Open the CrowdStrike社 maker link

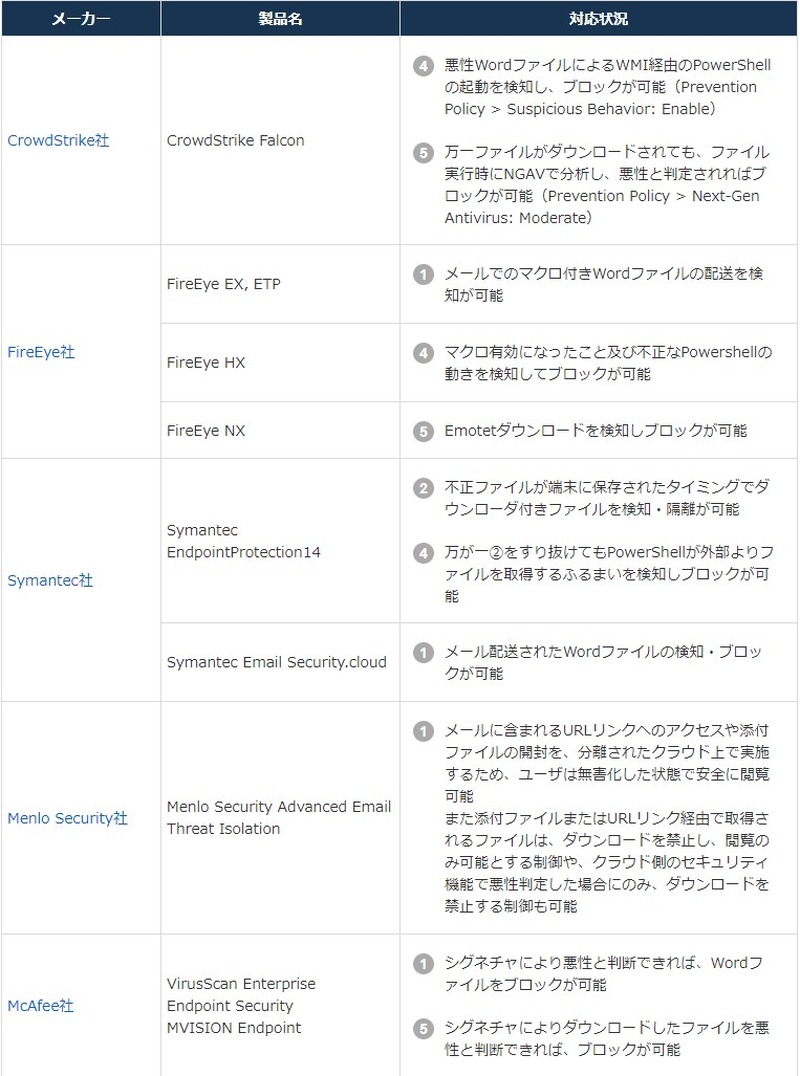(58, 141)
